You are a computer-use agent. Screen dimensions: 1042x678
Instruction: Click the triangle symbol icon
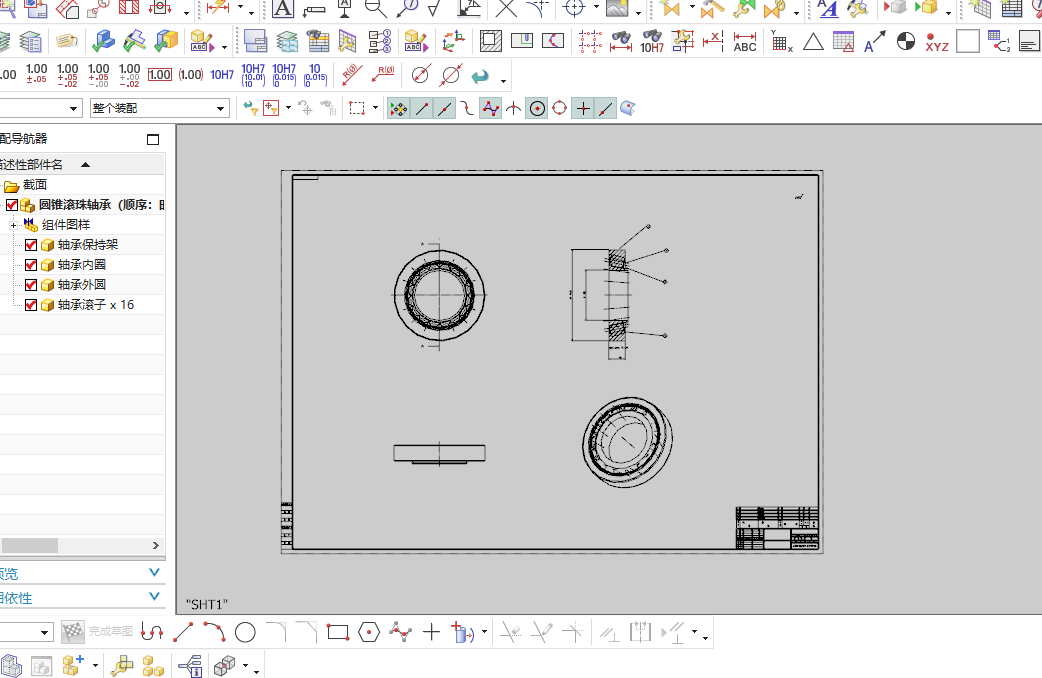tap(813, 42)
